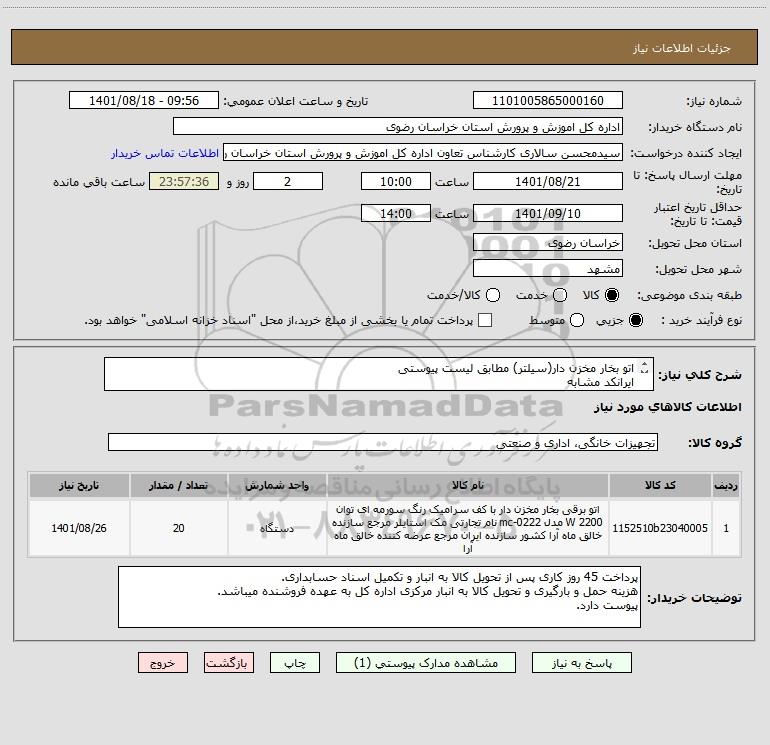This screenshot has width=770, height=745.
Task: Select the کالا radio button
Action: 612,295
